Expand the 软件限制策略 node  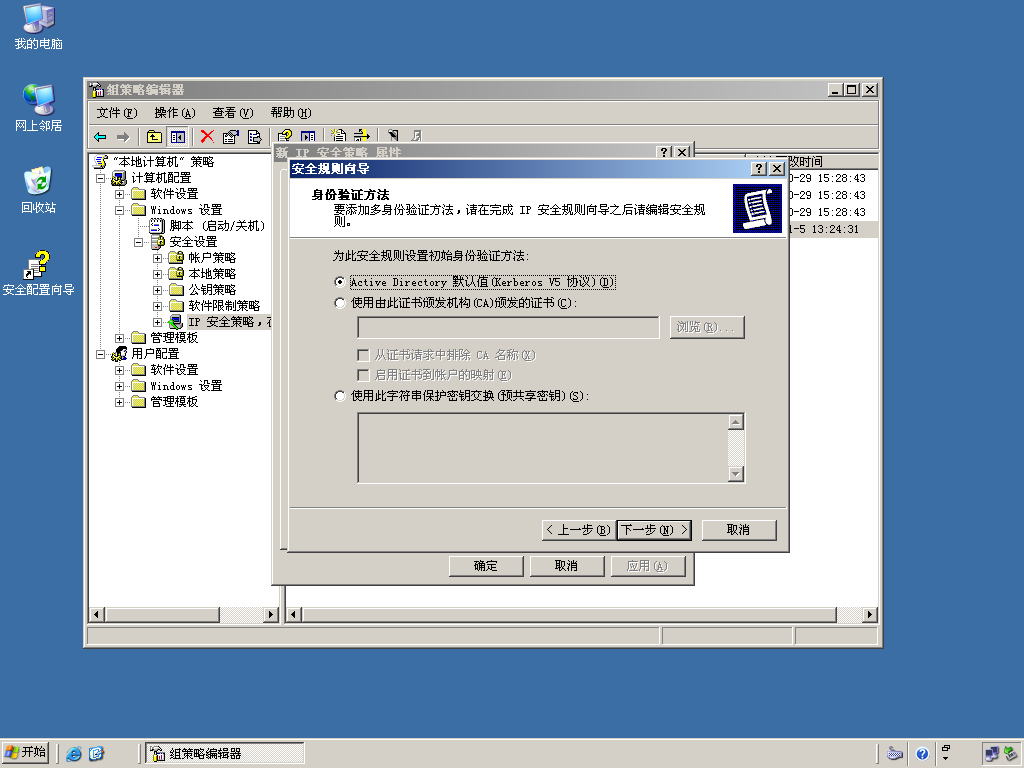pos(157,306)
